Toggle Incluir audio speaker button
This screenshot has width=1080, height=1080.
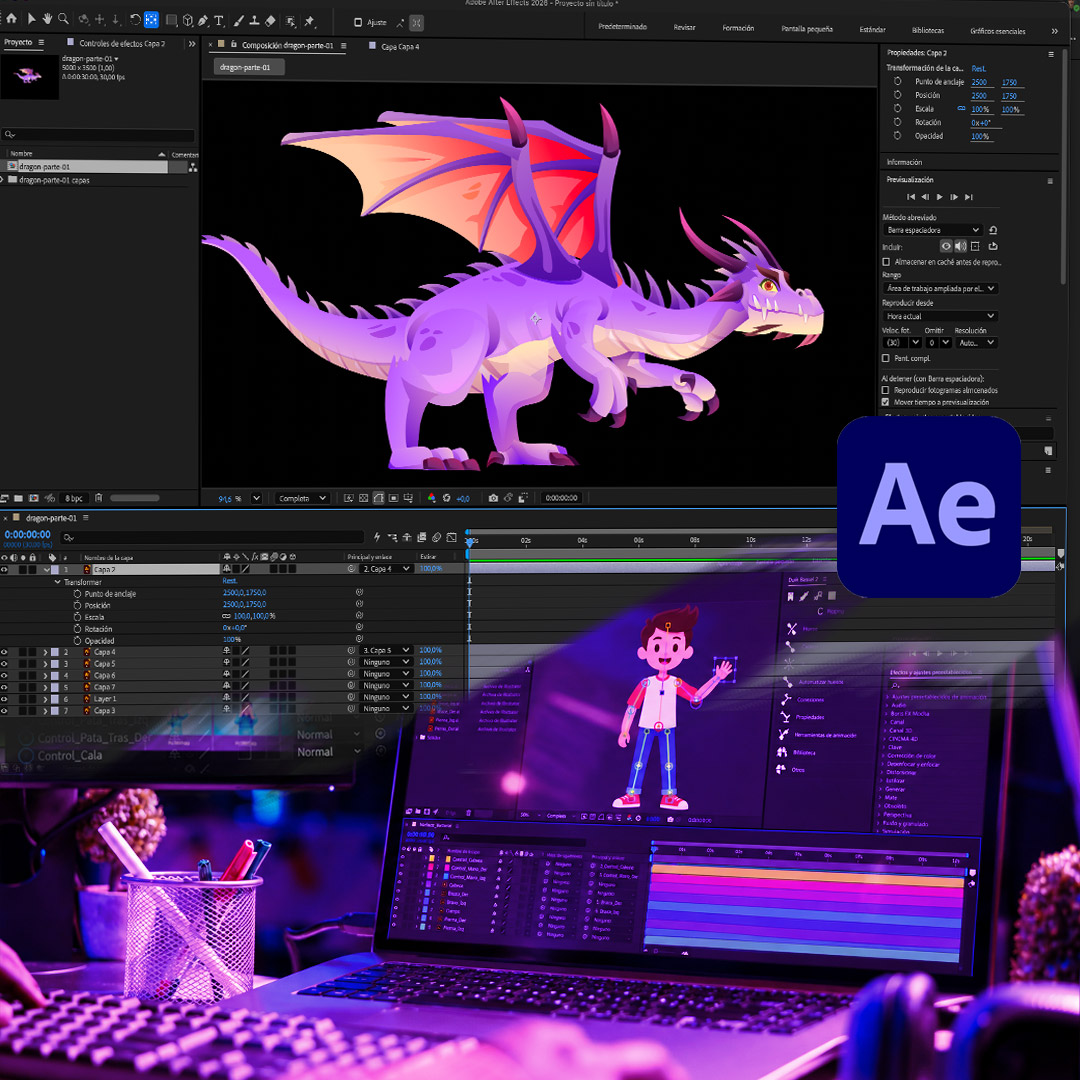pyautogui.click(x=960, y=246)
